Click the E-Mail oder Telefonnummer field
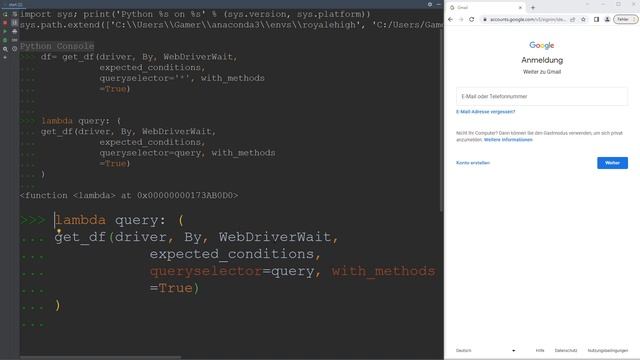640x360 pixels. 542,96
